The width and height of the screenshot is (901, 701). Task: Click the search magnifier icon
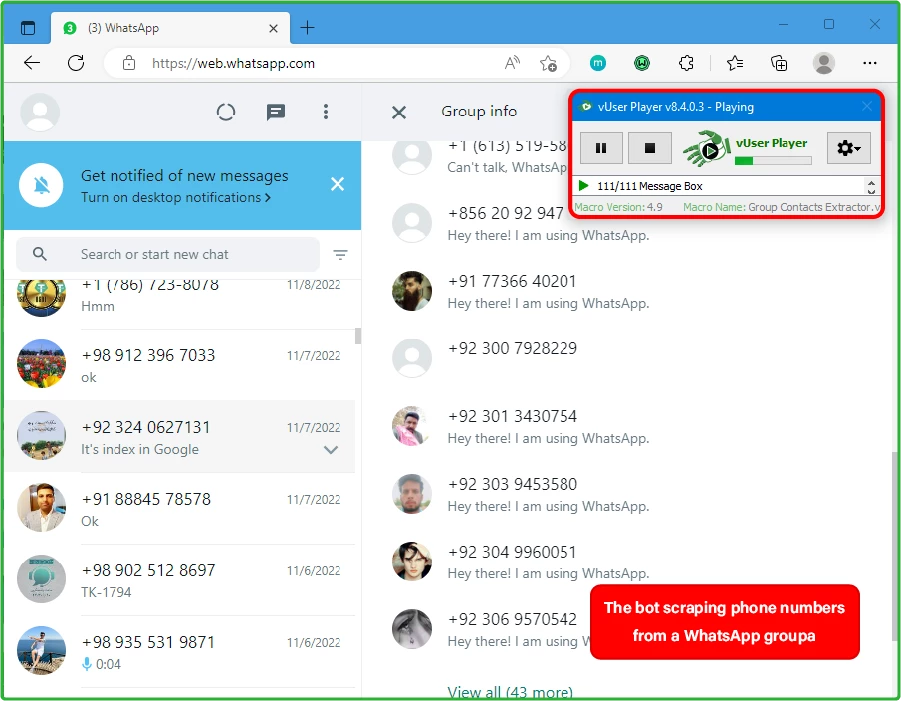point(40,253)
